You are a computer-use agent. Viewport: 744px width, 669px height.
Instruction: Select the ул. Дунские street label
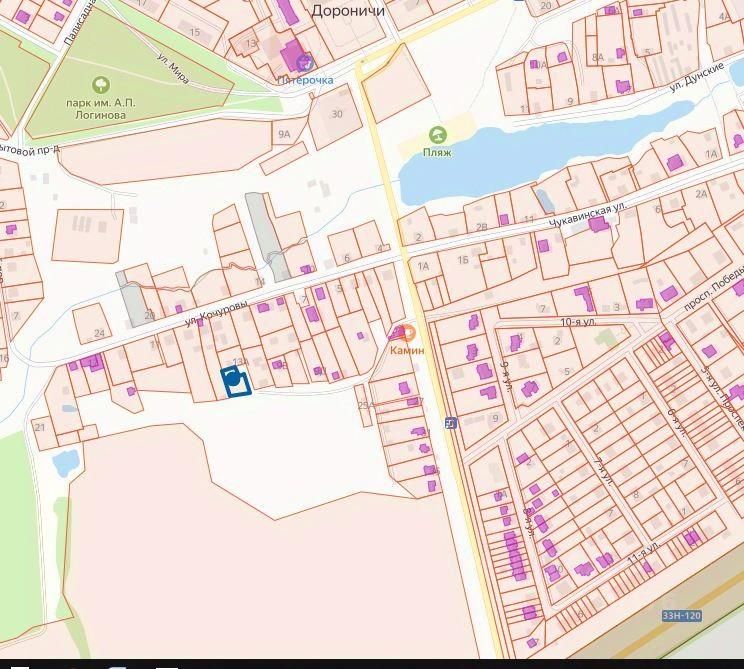[x=697, y=77]
